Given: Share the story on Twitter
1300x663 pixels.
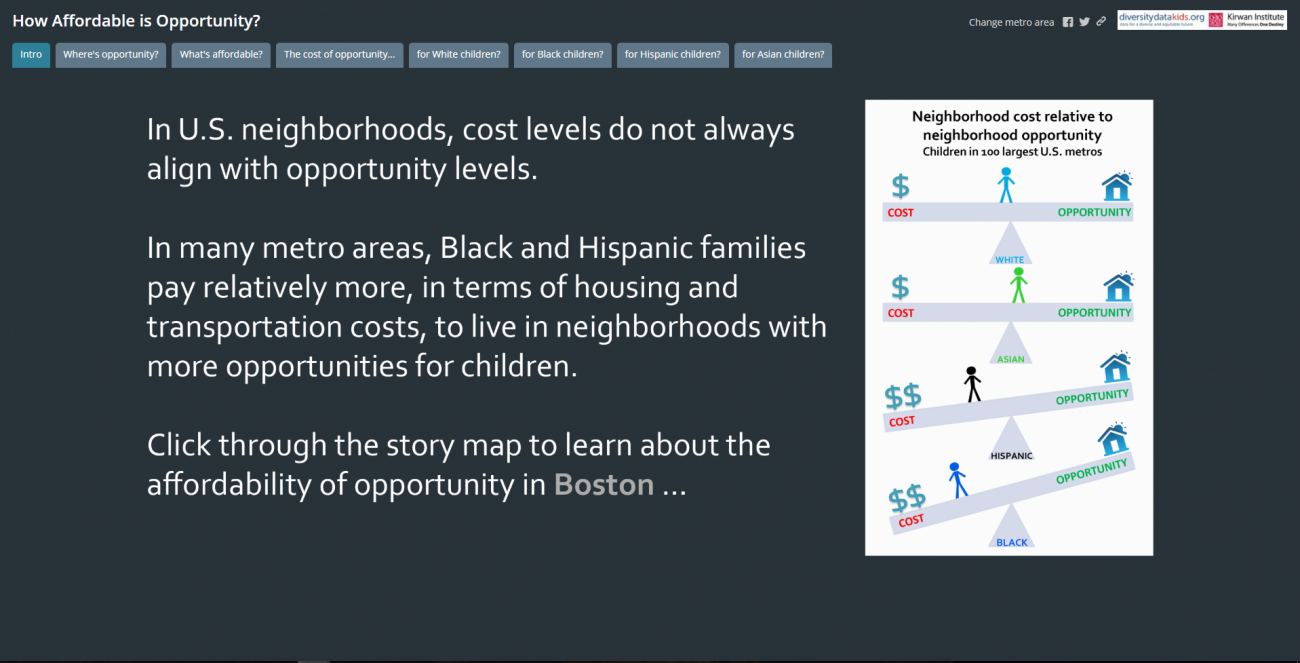Looking at the screenshot, I should tap(1084, 22).
